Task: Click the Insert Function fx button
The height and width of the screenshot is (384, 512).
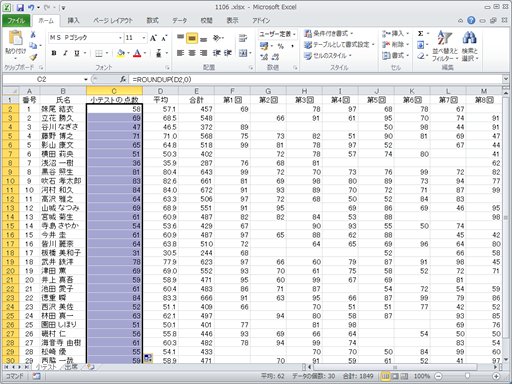Action: [123, 79]
